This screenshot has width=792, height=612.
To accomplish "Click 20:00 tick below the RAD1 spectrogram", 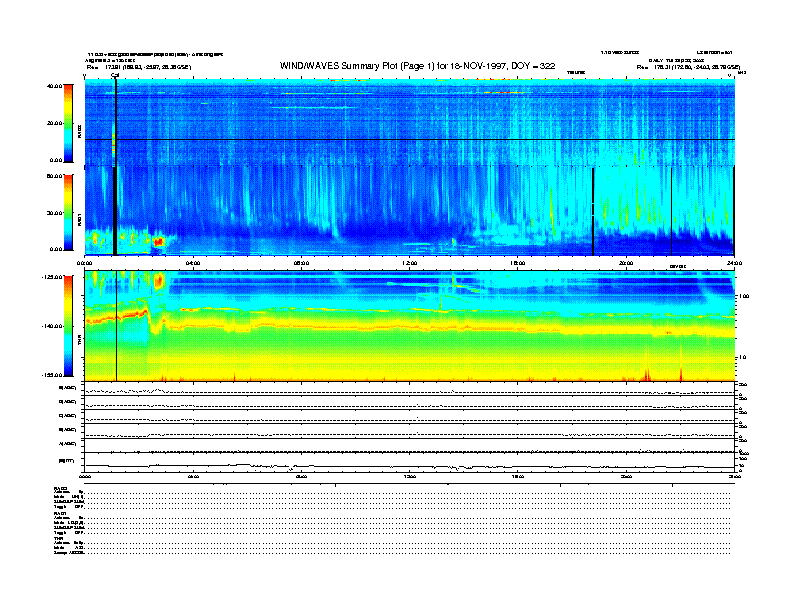I will pos(626,263).
